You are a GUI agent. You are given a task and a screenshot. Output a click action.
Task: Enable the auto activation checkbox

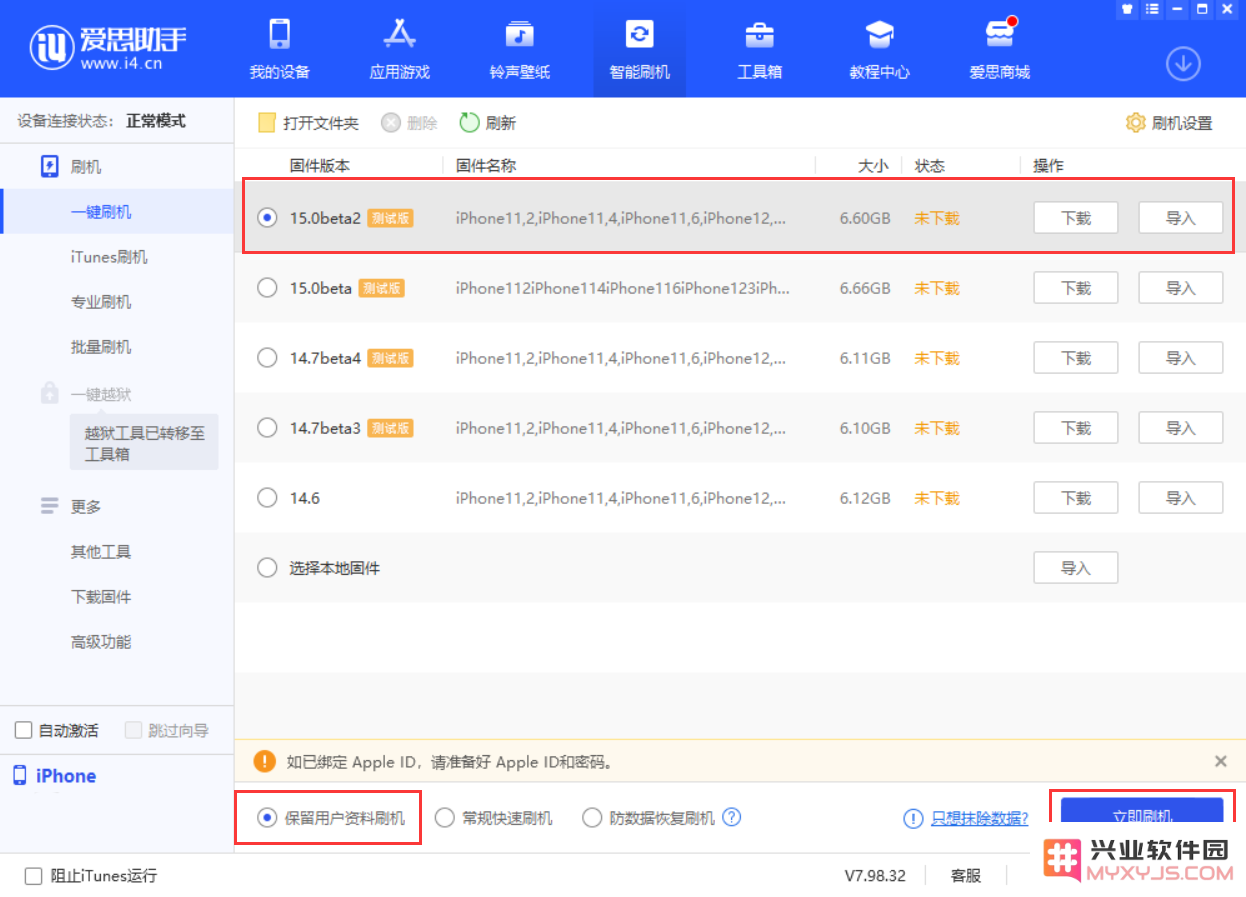(23, 730)
